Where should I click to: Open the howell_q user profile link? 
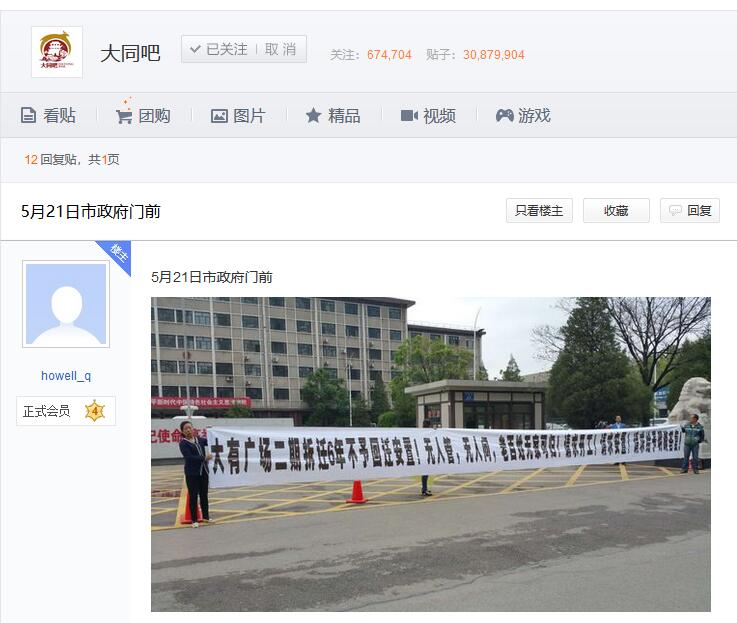tap(66, 376)
